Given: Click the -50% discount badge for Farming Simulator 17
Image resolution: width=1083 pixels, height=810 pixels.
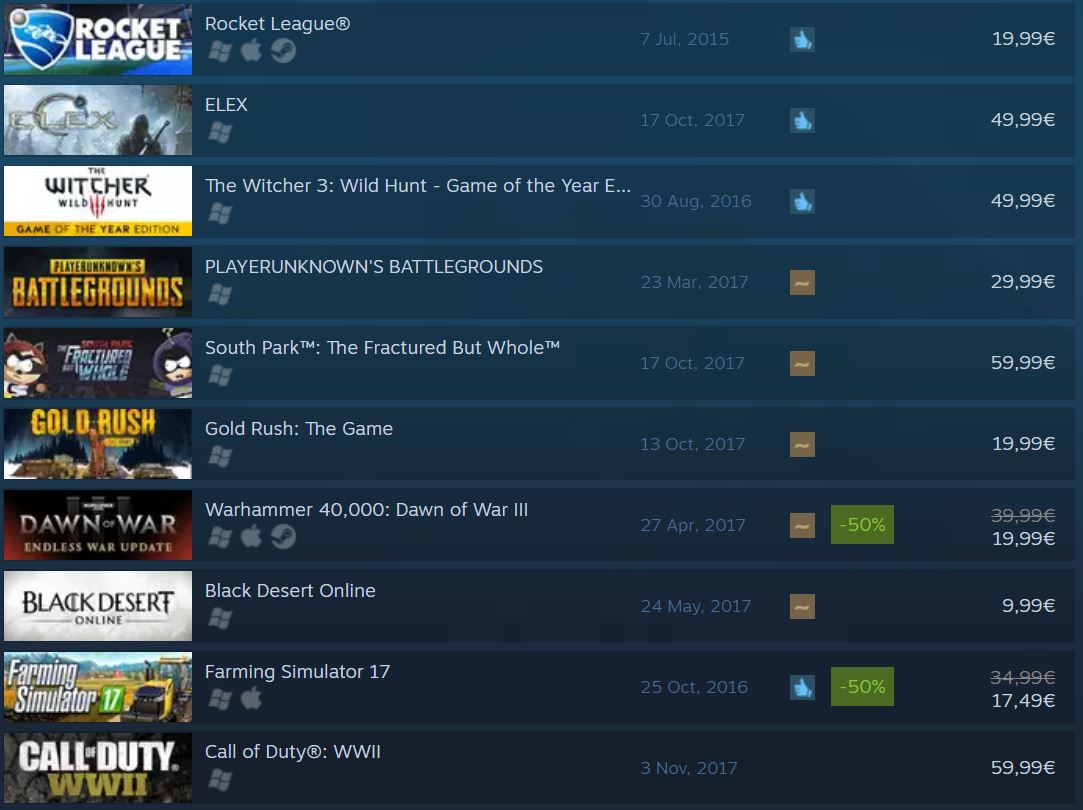Looking at the screenshot, I should tap(862, 687).
